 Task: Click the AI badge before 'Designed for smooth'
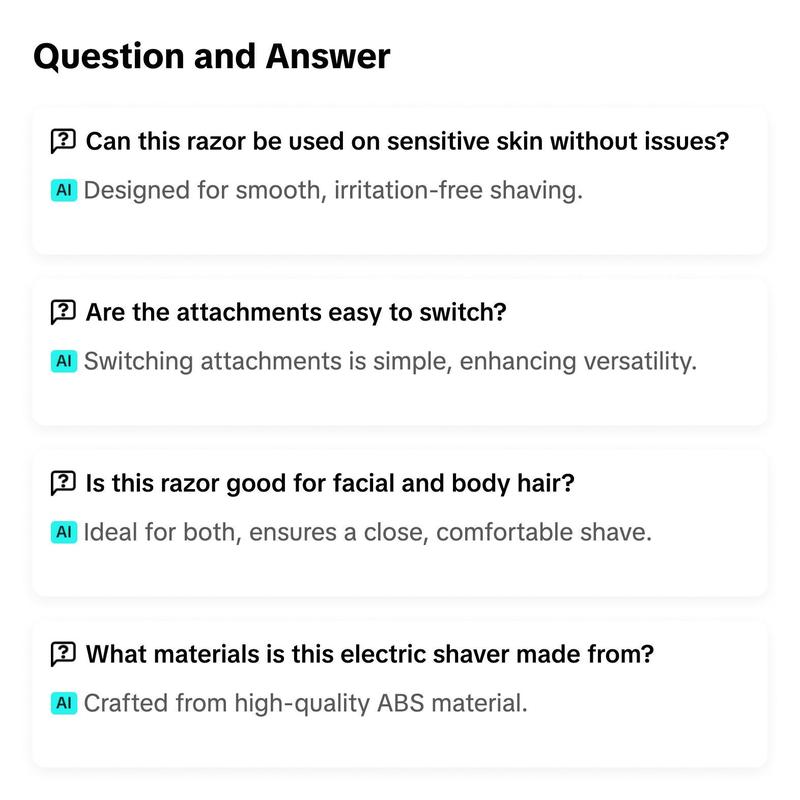coord(64,190)
